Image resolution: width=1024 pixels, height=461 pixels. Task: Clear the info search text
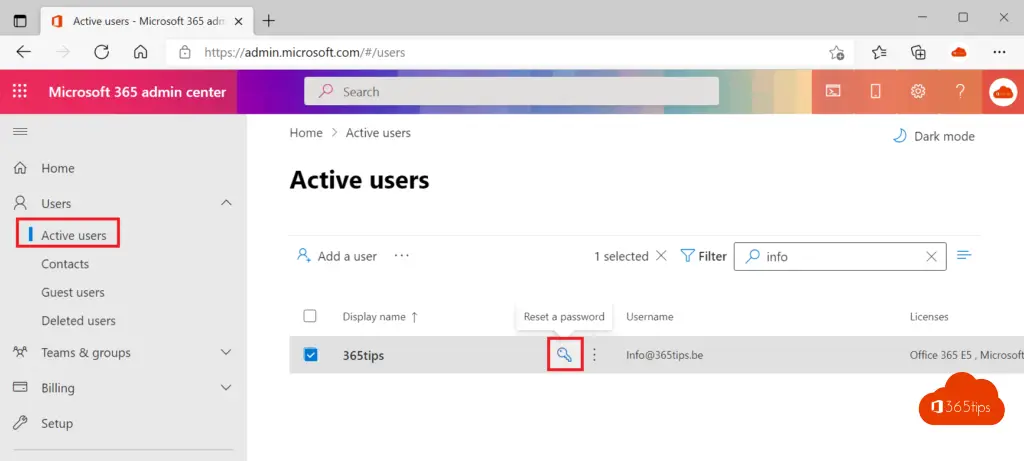tap(931, 257)
